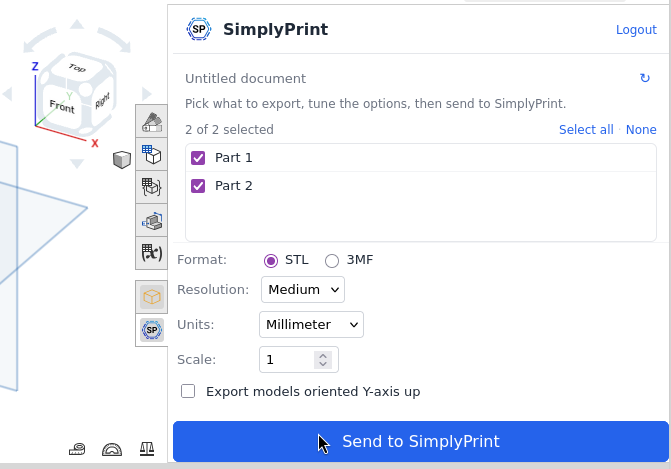The width and height of the screenshot is (671, 469).
Task: Open mass properties scale icon
Action: tap(147, 449)
